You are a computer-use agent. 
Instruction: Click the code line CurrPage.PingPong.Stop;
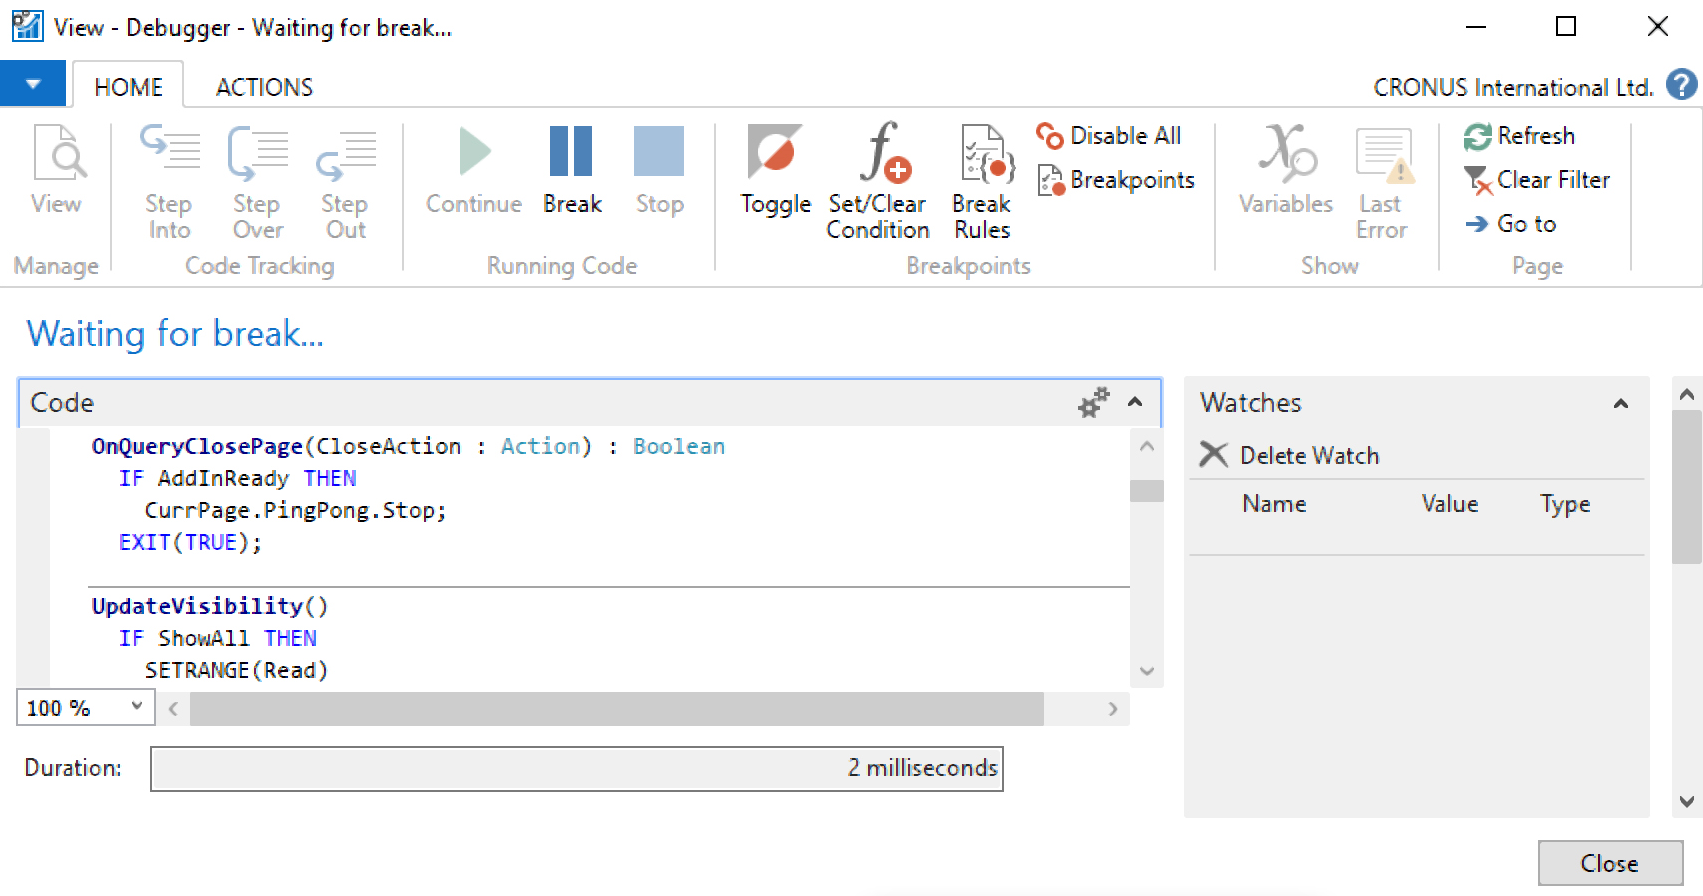click(x=295, y=510)
